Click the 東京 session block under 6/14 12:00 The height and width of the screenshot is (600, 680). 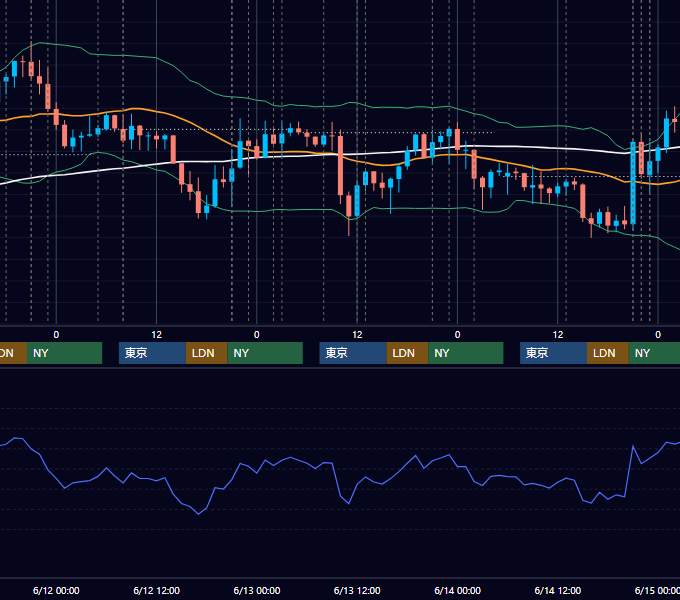(x=553, y=353)
